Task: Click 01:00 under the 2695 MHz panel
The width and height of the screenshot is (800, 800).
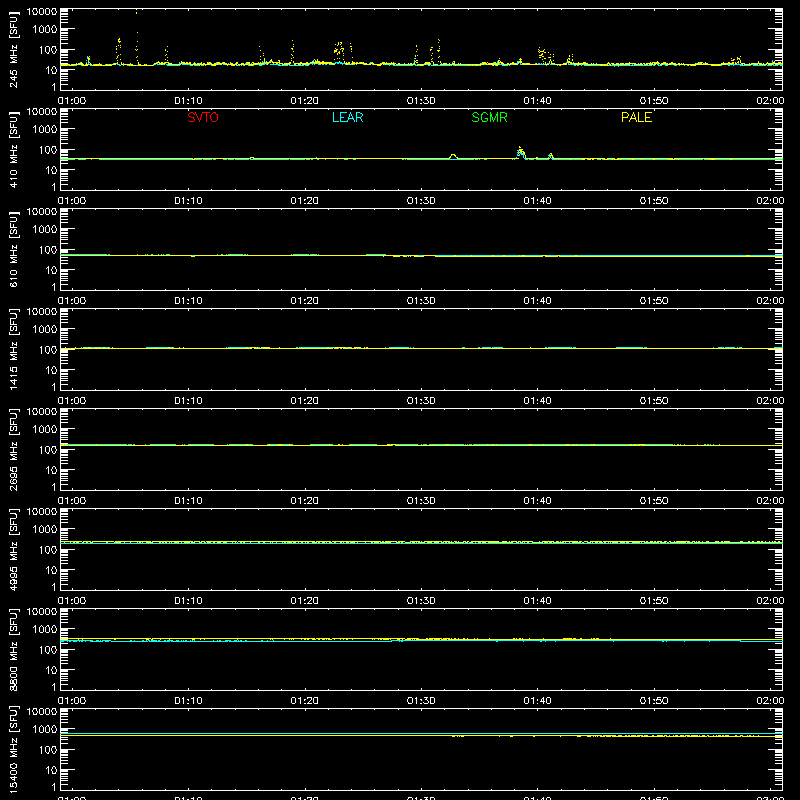Action: coord(72,501)
